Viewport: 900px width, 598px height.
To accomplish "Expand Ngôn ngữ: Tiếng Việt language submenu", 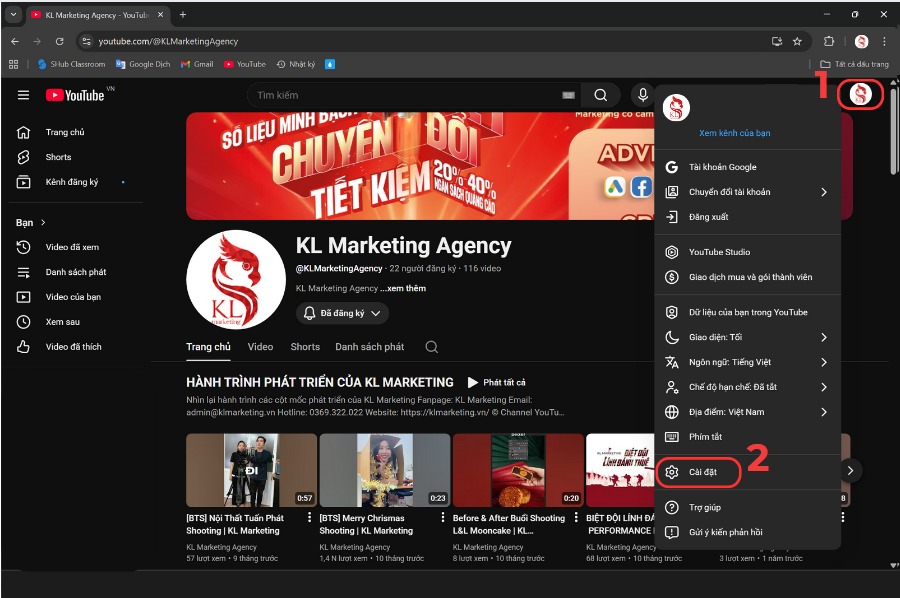I will pos(730,362).
